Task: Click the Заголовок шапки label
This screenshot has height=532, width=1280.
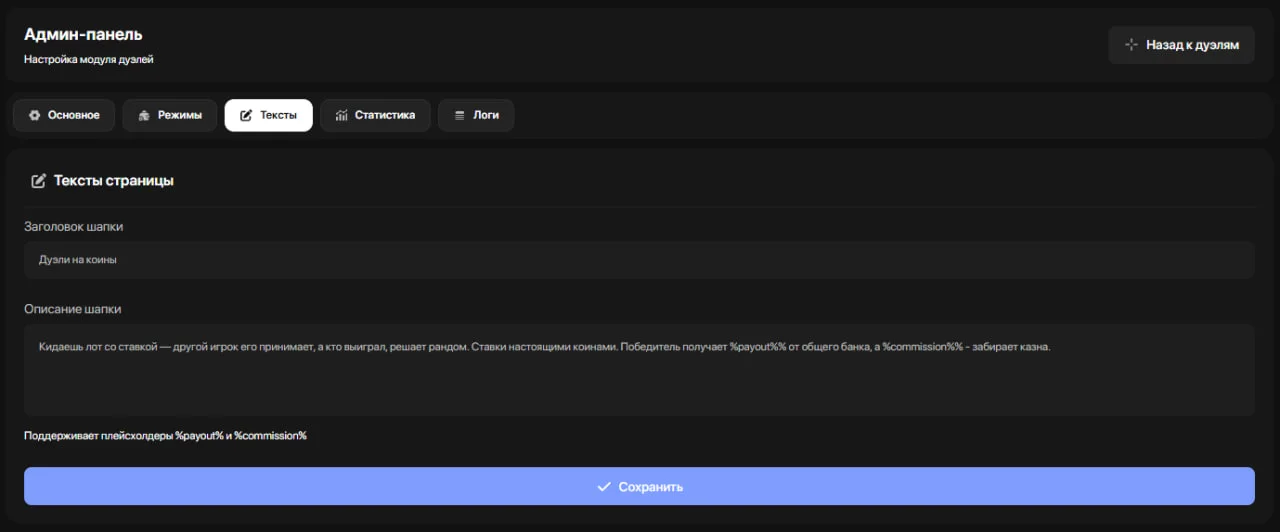Action: point(74,227)
